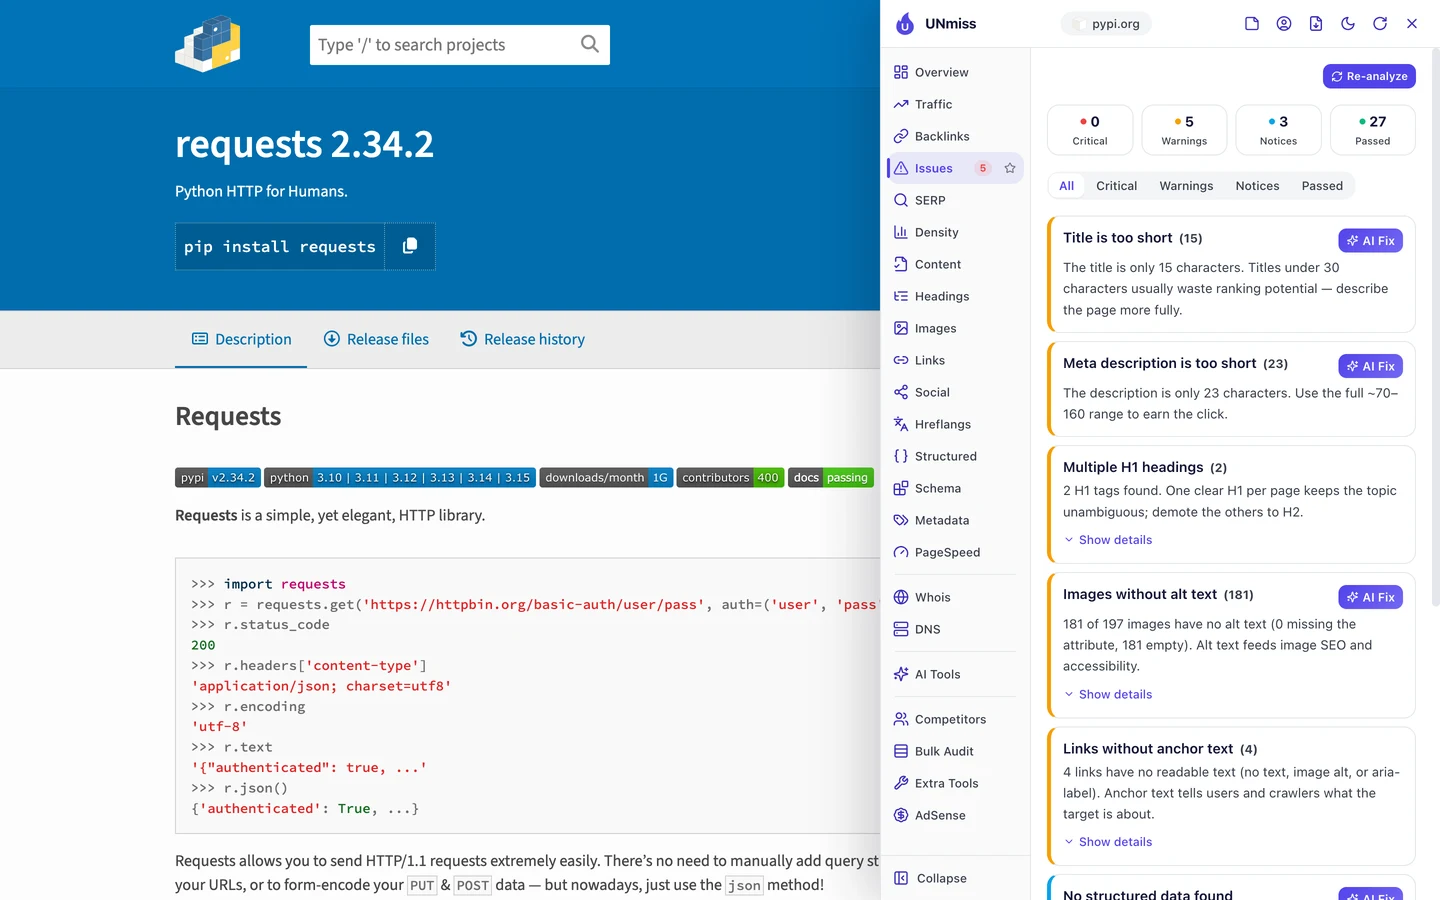Viewport: 1440px width, 900px height.
Task: Click the PyPI search magnifier icon
Action: (590, 44)
